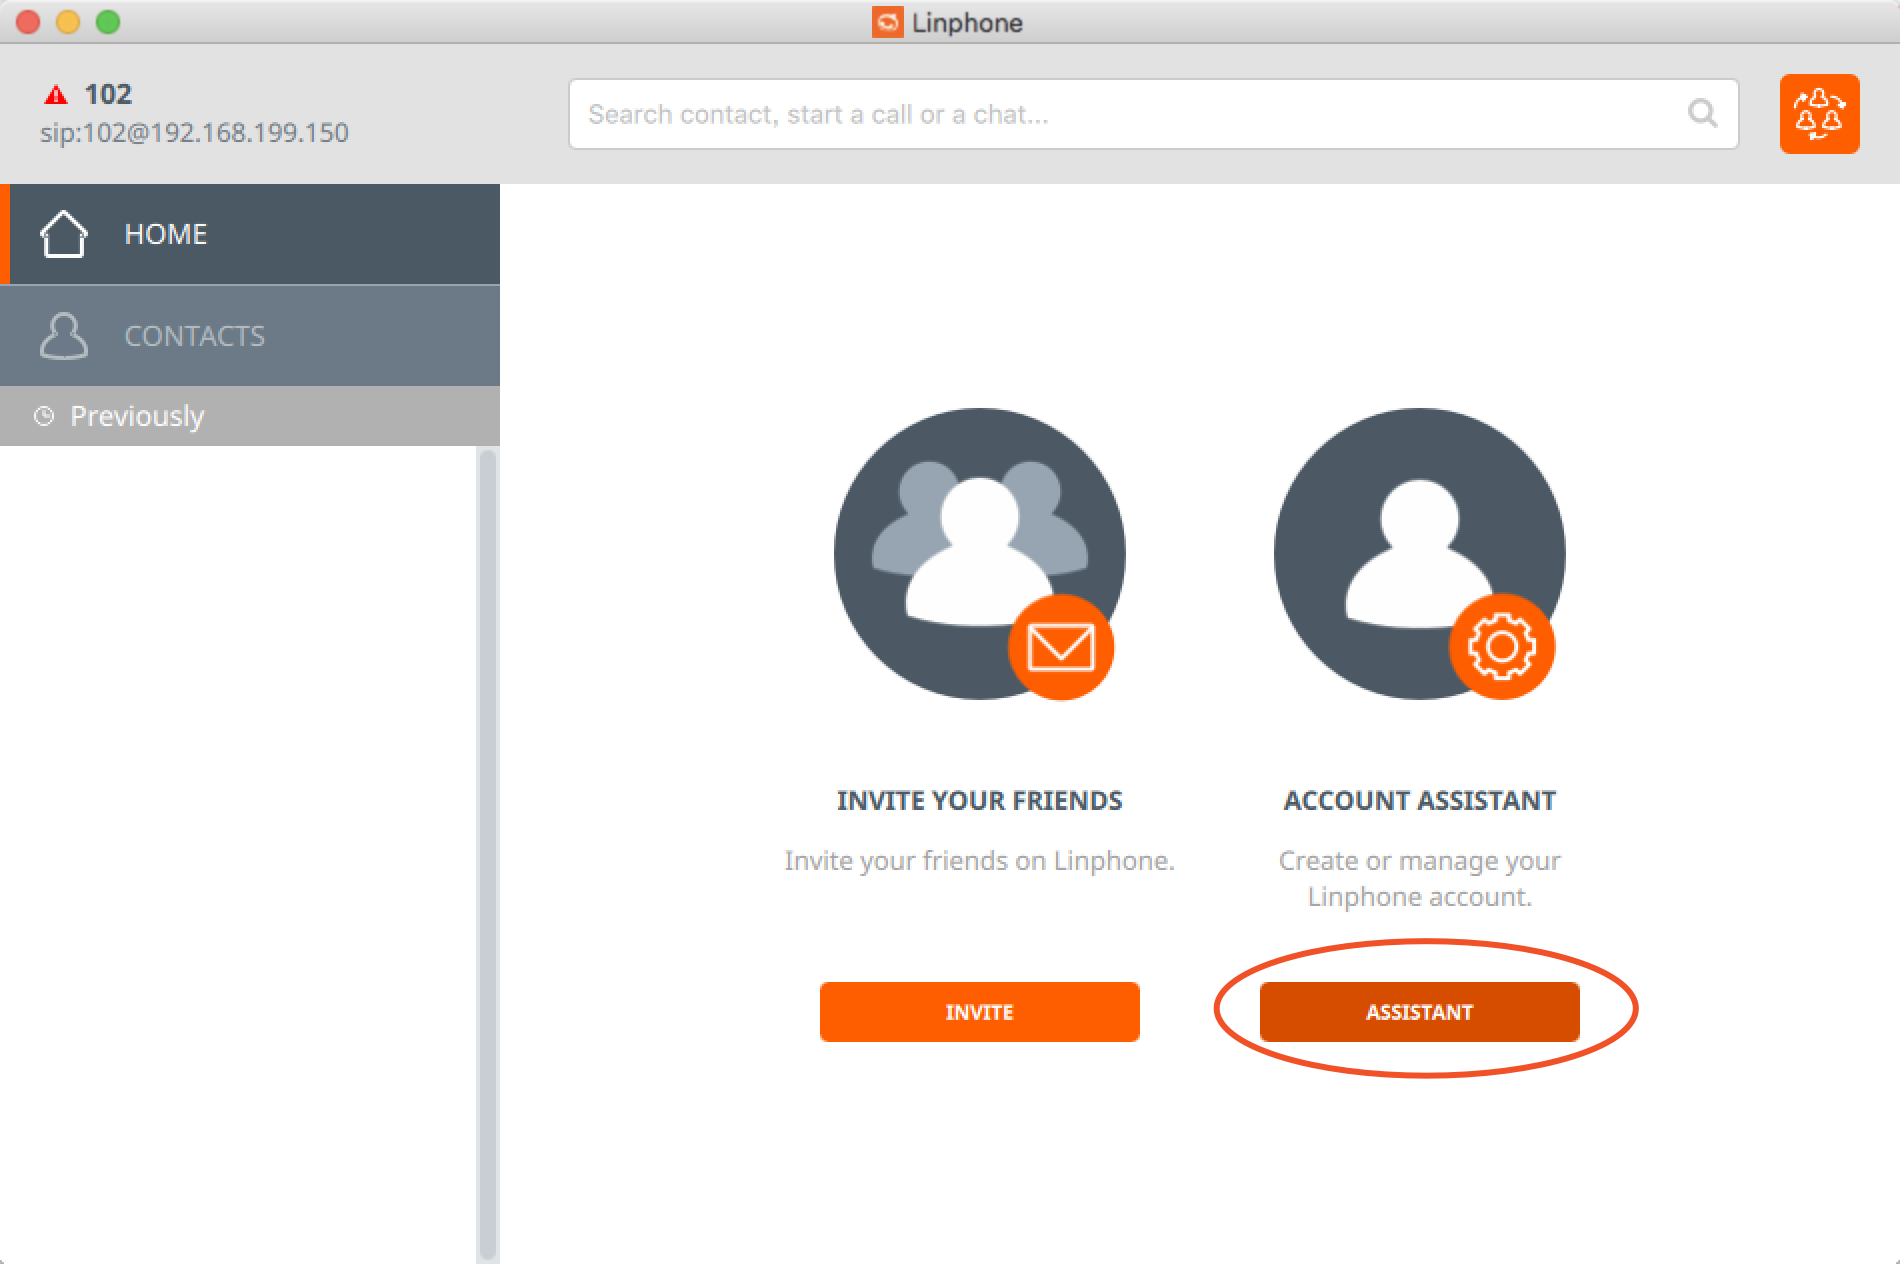This screenshot has width=1900, height=1264.
Task: Click account name 102
Action: [x=108, y=94]
